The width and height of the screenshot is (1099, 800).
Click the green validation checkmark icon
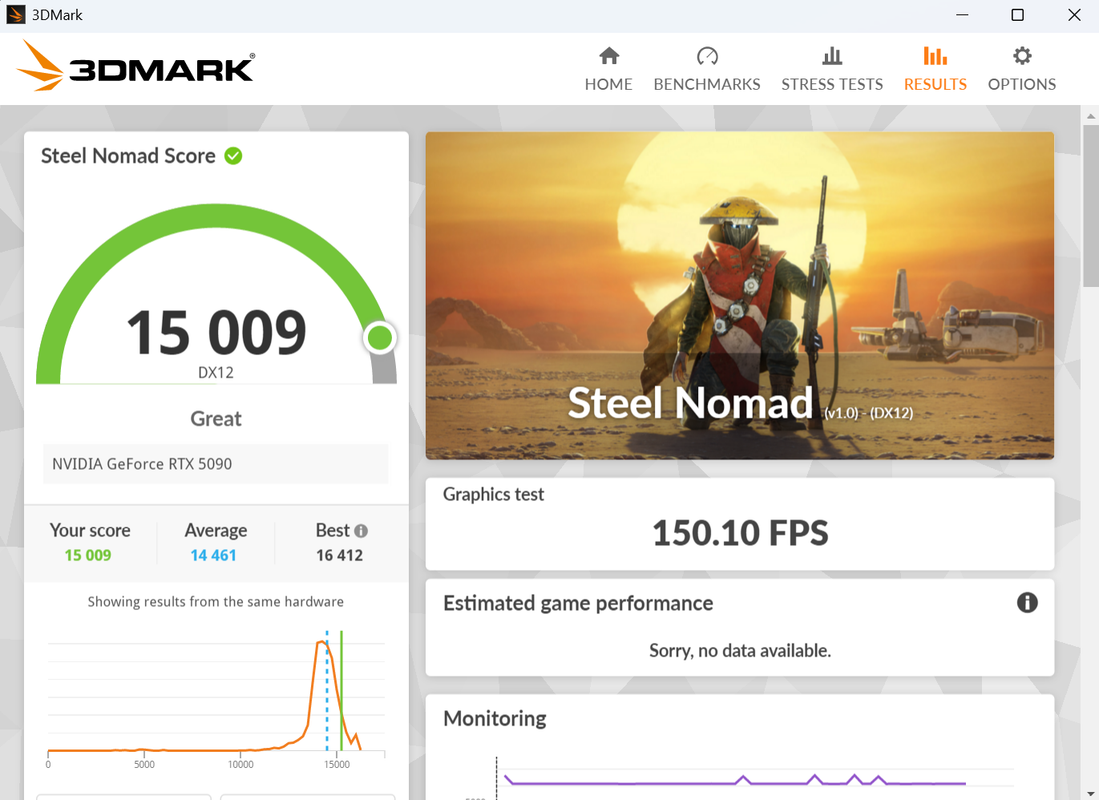[x=233, y=156]
